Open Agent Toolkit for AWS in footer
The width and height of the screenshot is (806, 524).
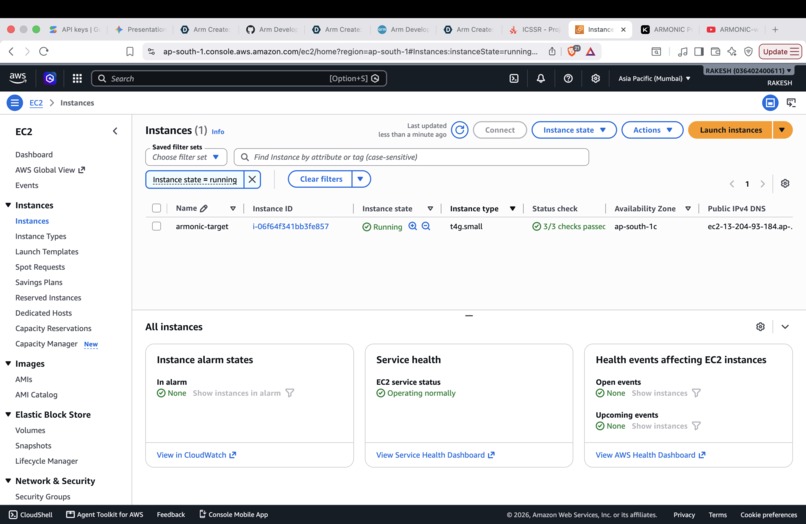105,514
